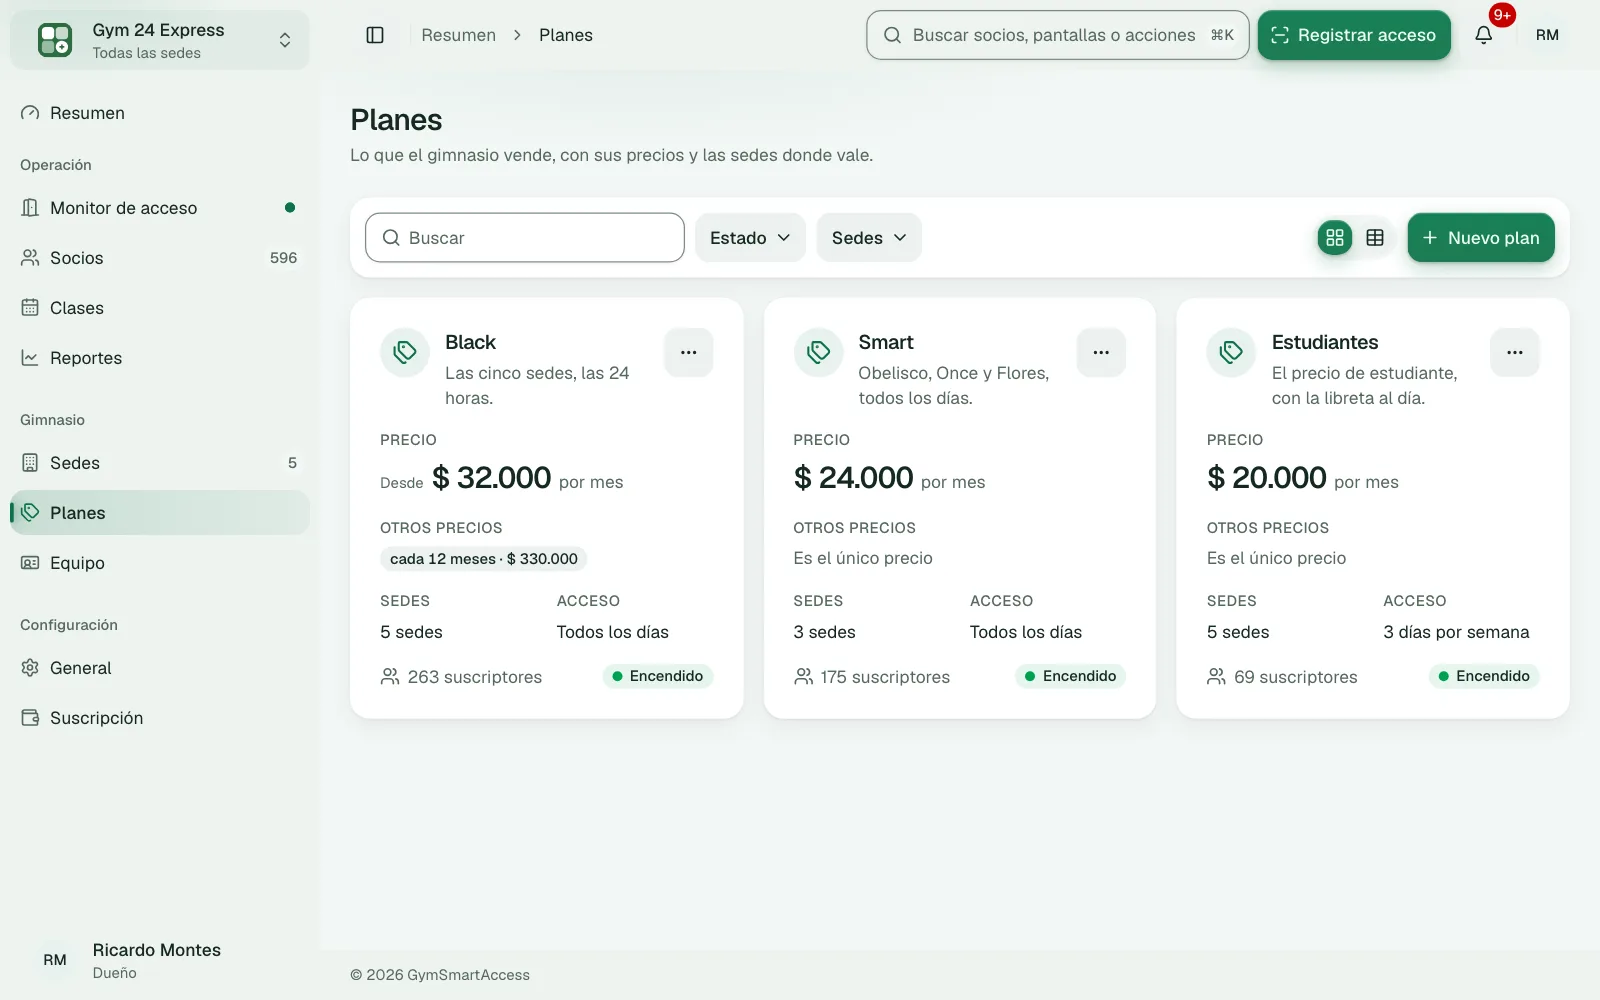Click the General settings gear icon
The width and height of the screenshot is (1600, 1000).
[x=30, y=668]
